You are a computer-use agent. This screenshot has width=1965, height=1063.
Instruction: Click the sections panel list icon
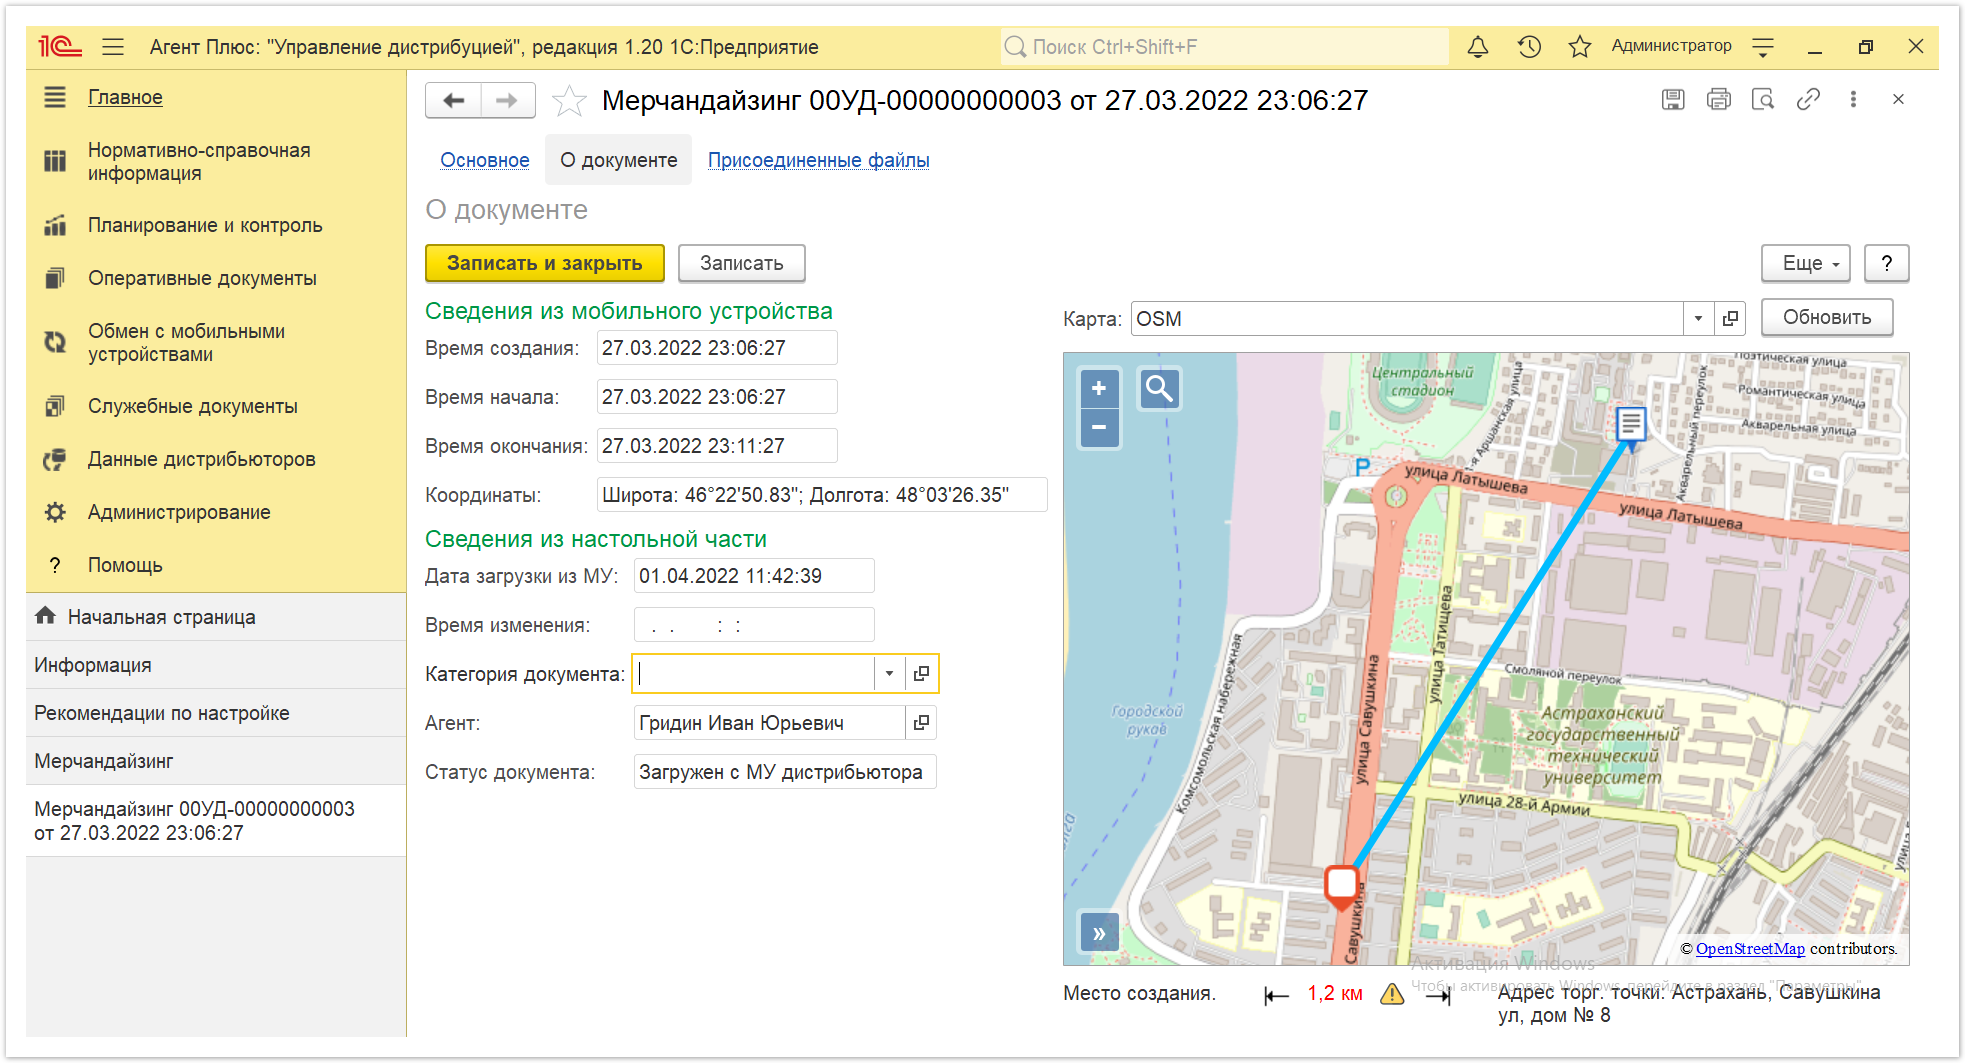tap(55, 97)
